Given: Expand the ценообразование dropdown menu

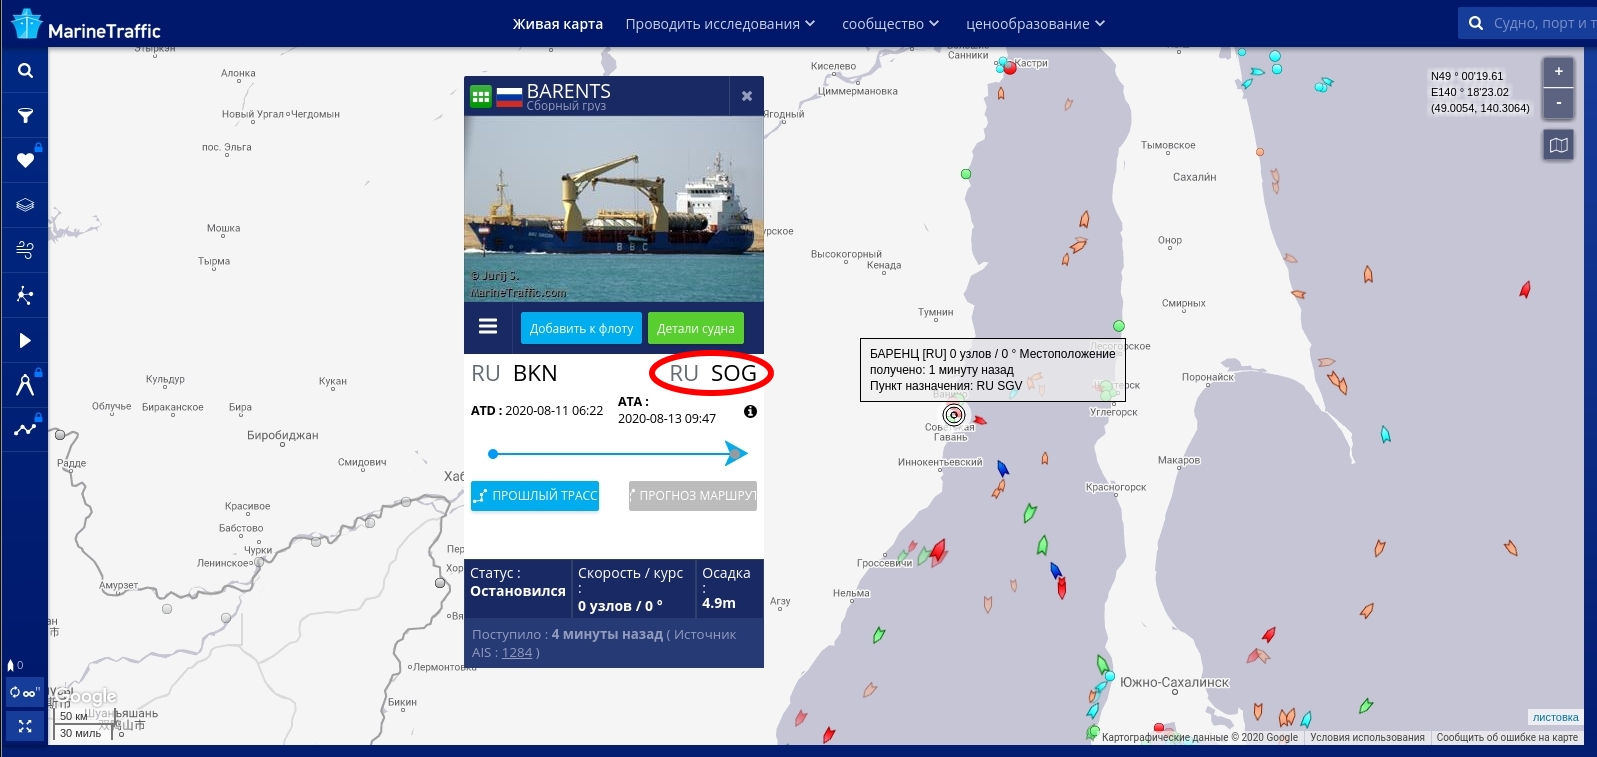Looking at the screenshot, I should pyautogui.click(x=1035, y=24).
